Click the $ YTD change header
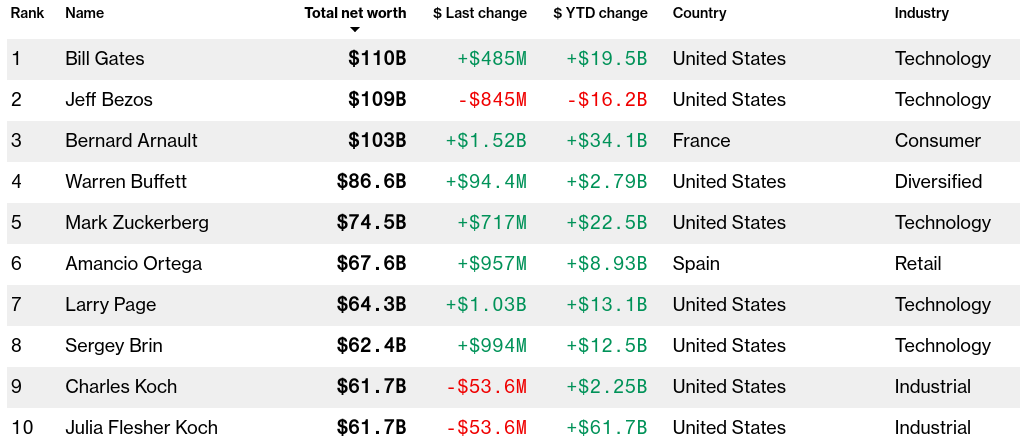 point(600,13)
